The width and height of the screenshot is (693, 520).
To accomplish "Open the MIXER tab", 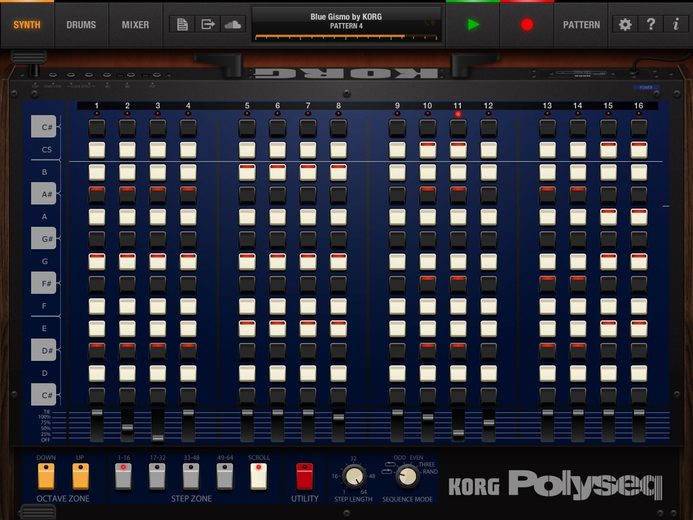I will click(x=135, y=25).
